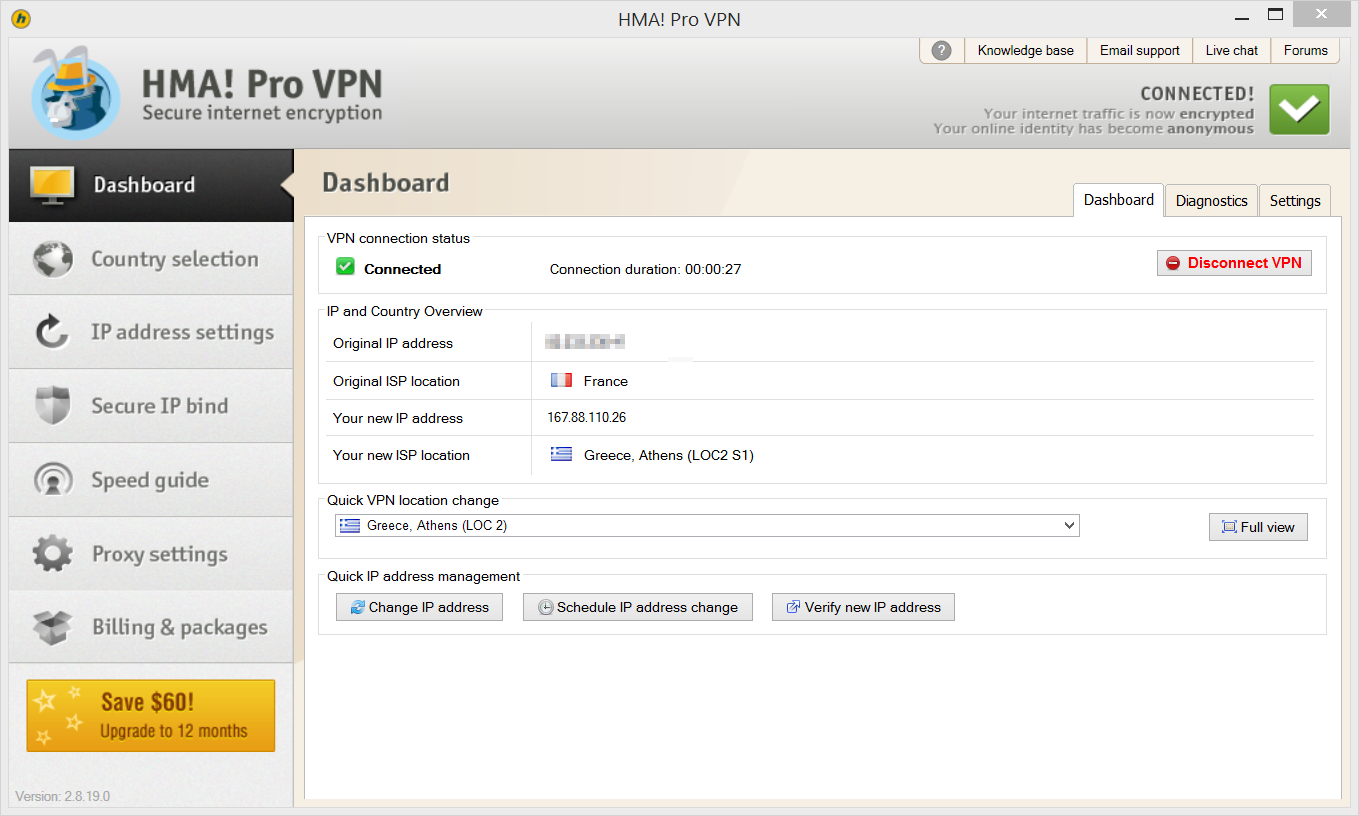Click the small green Connected status check icon

coord(345,267)
